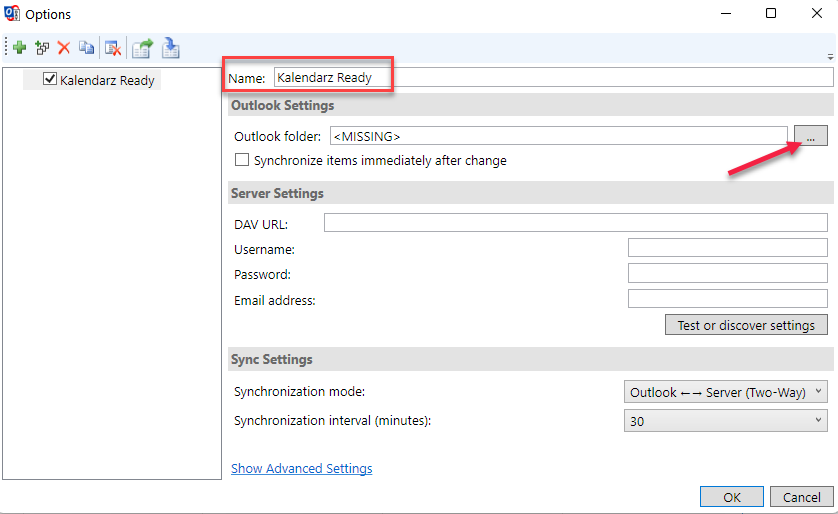This screenshot has width=838, height=514.
Task: Clear cache of selected profile icon
Action: click(x=113, y=49)
